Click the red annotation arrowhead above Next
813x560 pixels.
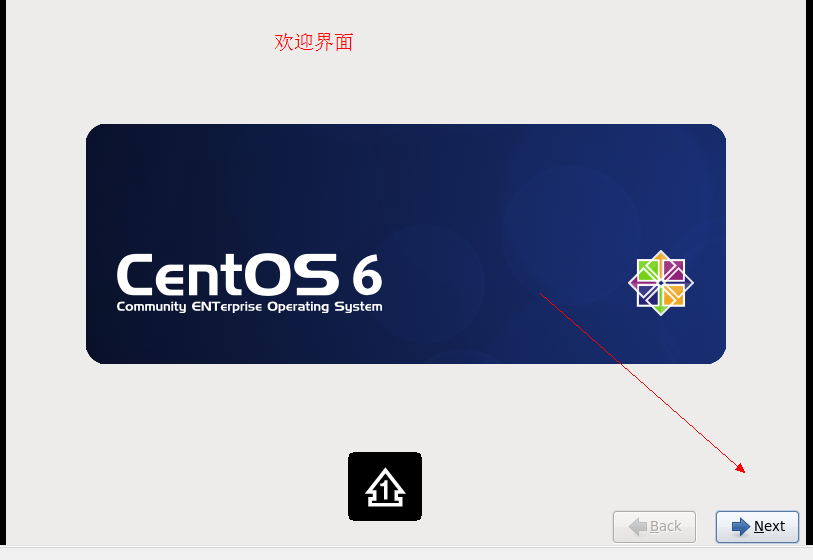(741, 468)
